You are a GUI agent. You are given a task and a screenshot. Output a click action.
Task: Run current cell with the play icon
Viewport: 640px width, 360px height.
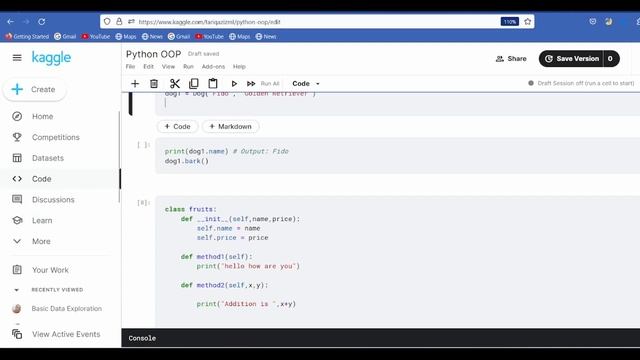pos(234,84)
